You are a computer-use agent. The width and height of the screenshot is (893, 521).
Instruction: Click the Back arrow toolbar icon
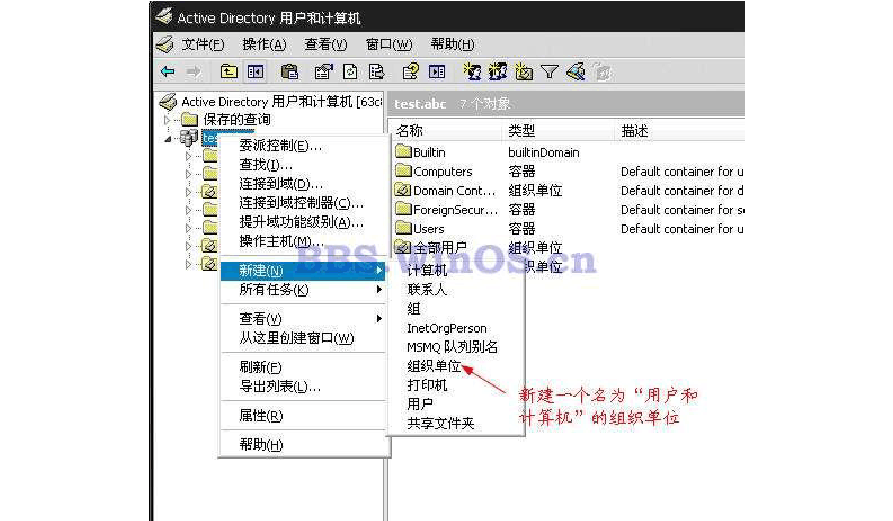click(x=167, y=72)
